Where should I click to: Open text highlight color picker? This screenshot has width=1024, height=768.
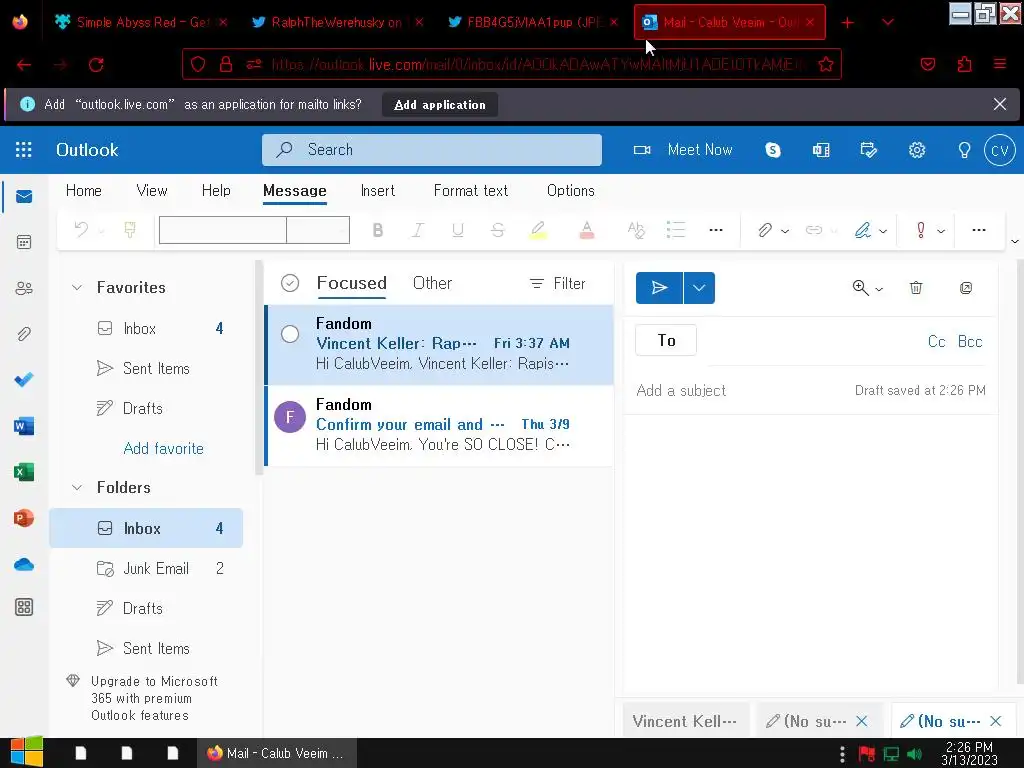(x=537, y=230)
